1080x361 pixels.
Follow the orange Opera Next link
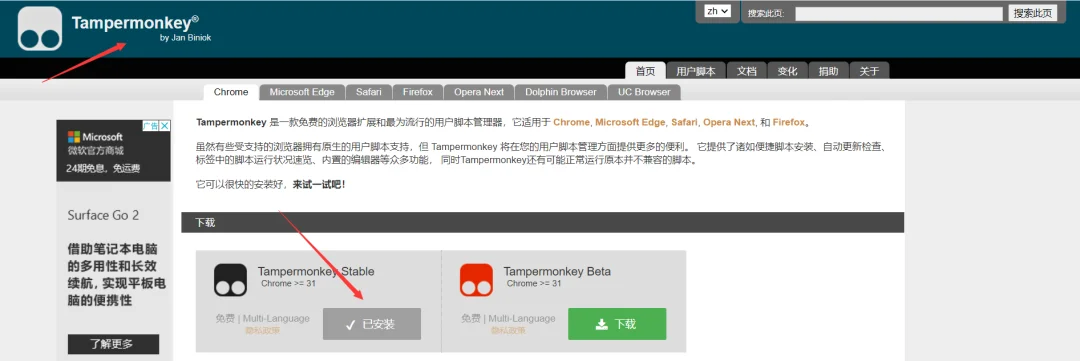[x=729, y=122]
